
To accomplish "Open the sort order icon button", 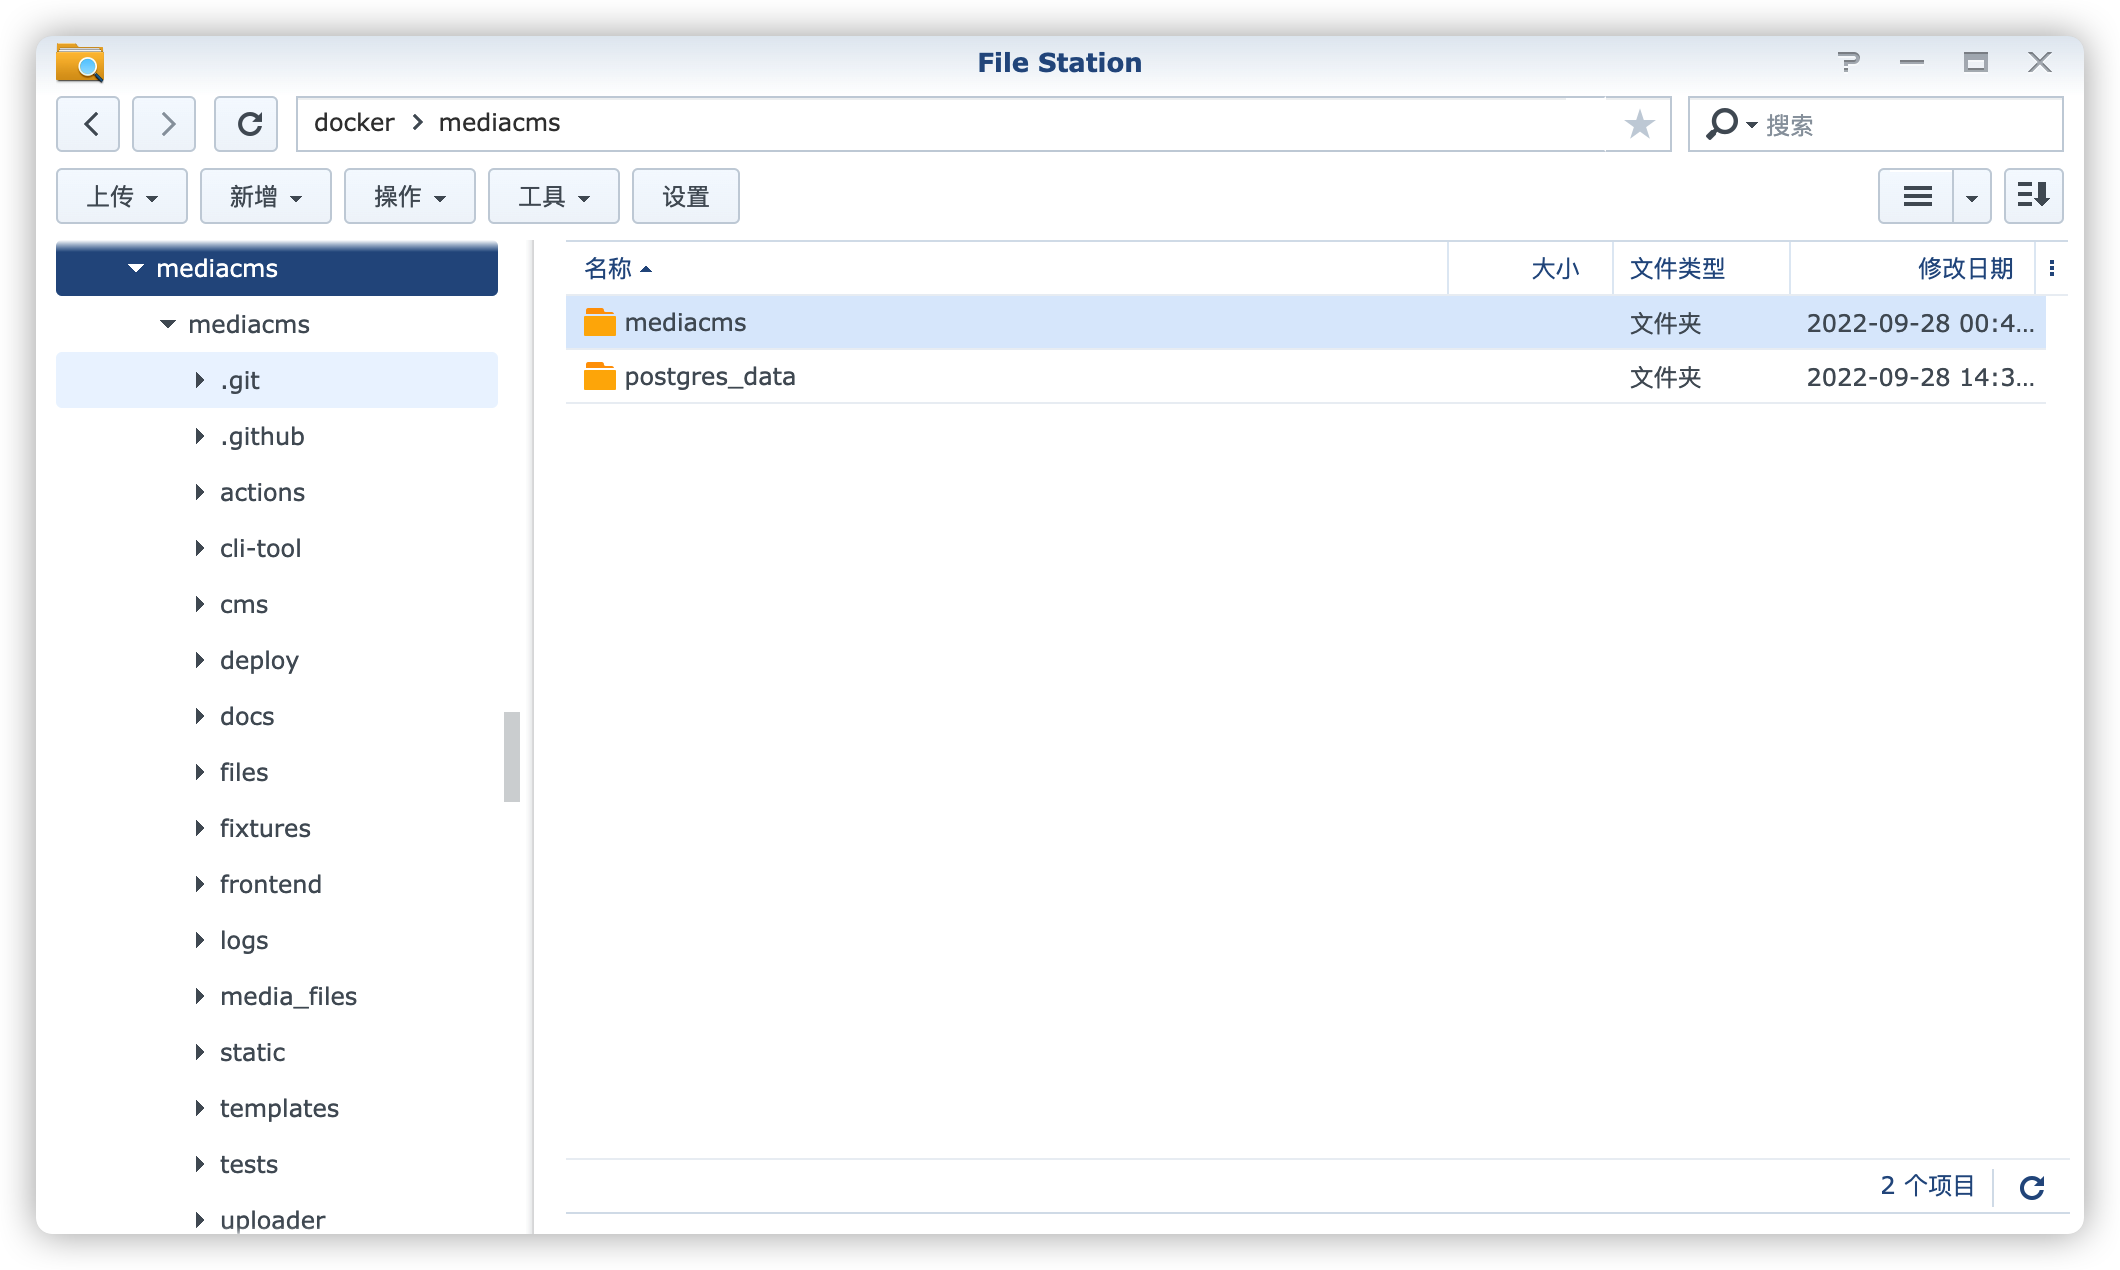I will [2033, 196].
